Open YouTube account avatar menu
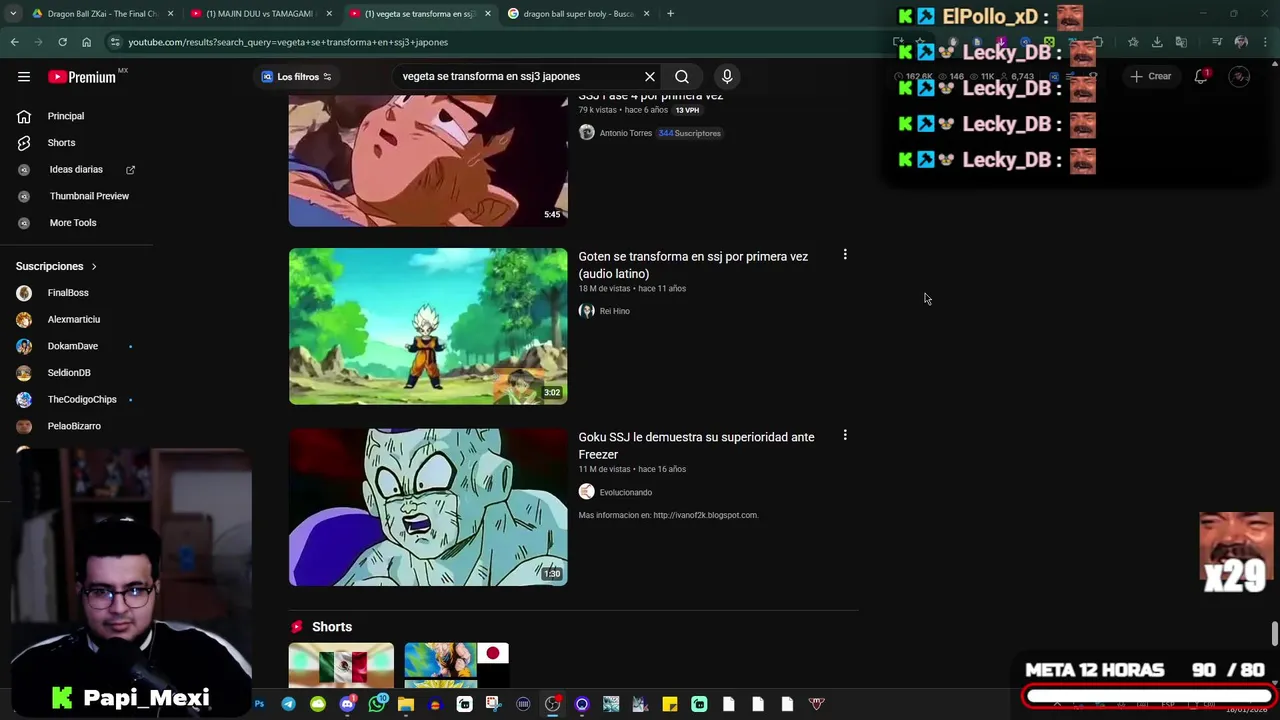The width and height of the screenshot is (1280, 720). 1239,76
